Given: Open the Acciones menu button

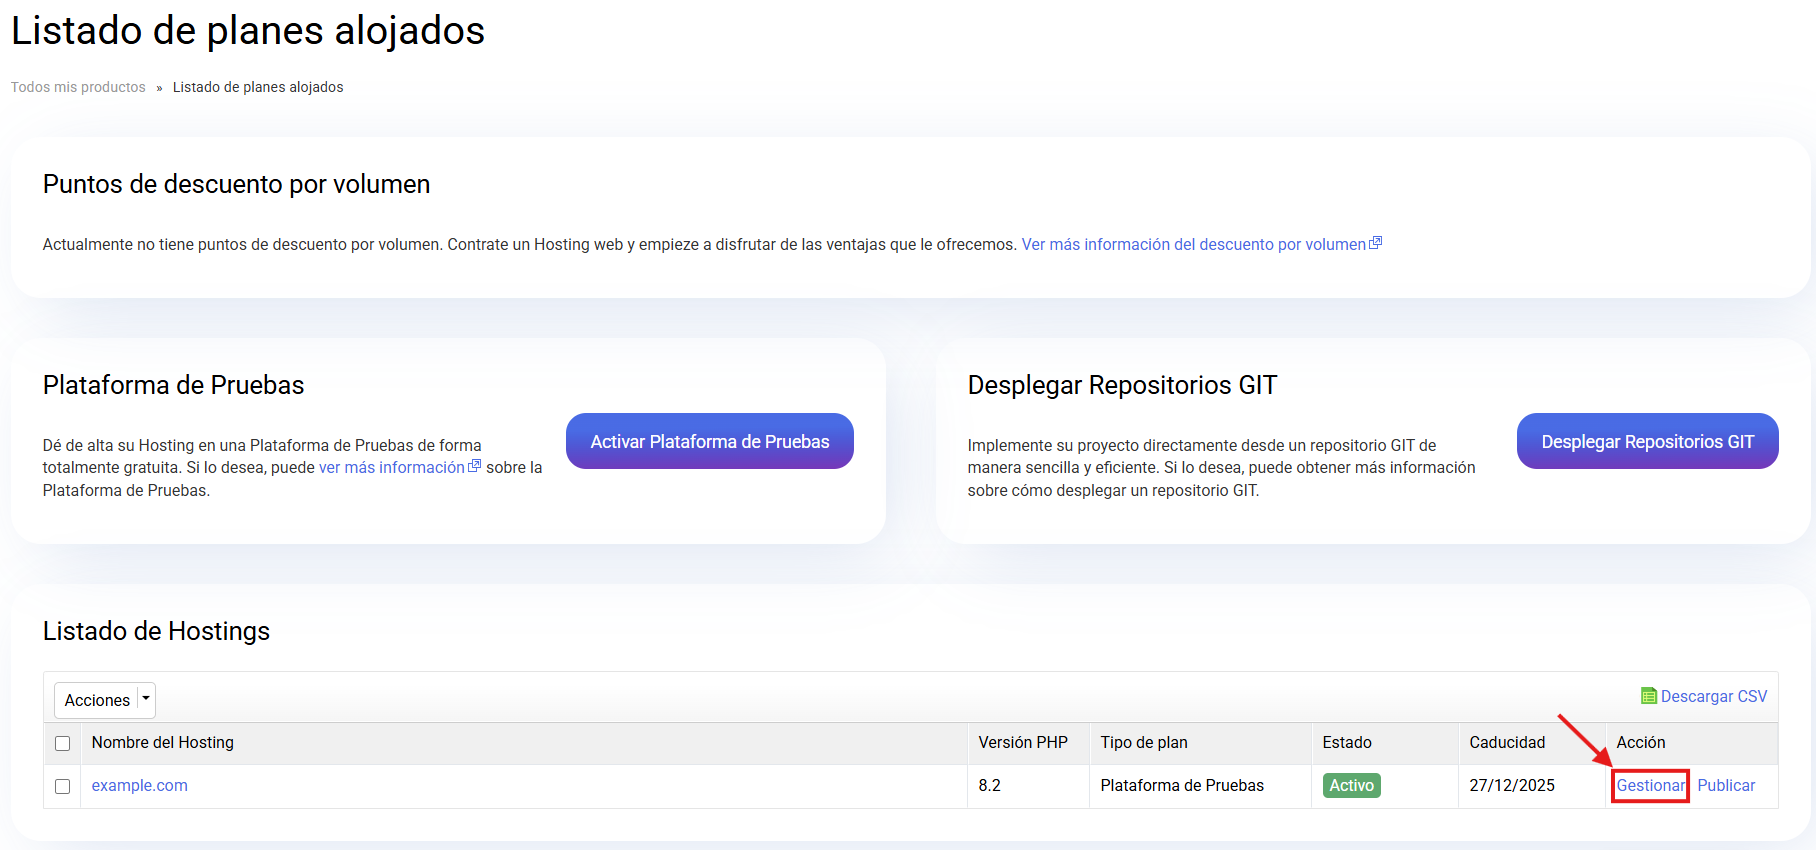Looking at the screenshot, I should click(97, 700).
